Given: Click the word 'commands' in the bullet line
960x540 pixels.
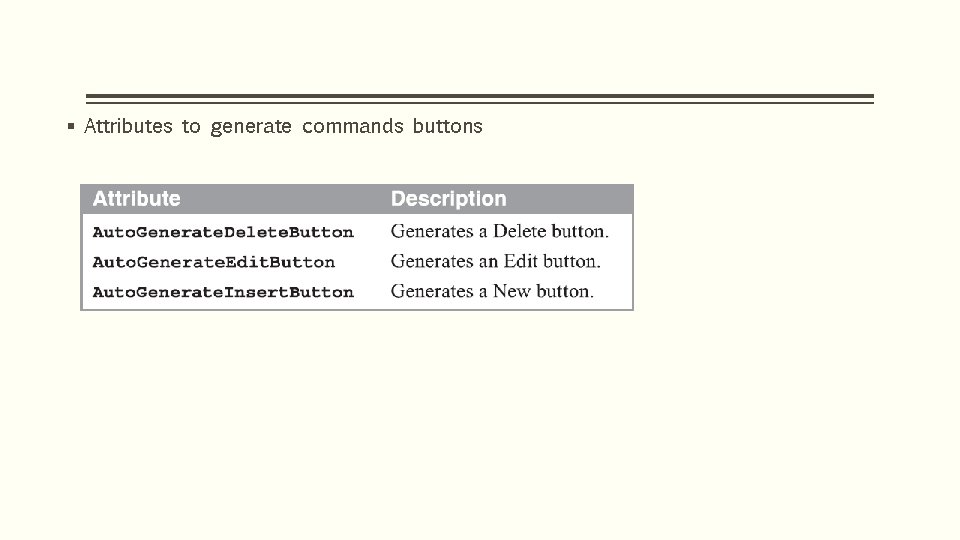Looking at the screenshot, I should click(352, 127).
